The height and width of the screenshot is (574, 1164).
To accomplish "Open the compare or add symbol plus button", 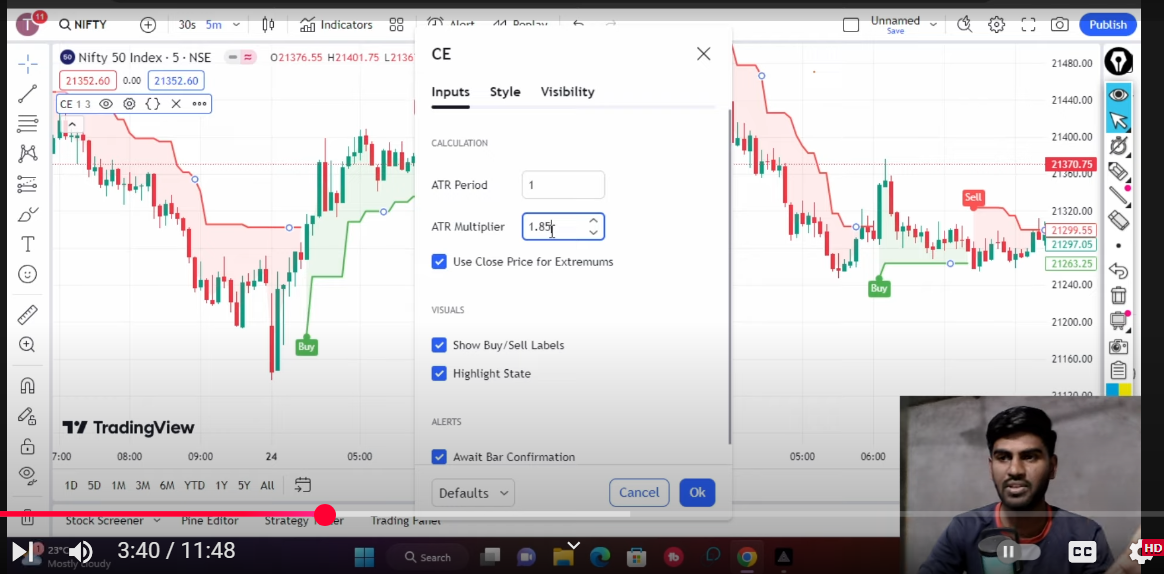I will pos(148,25).
